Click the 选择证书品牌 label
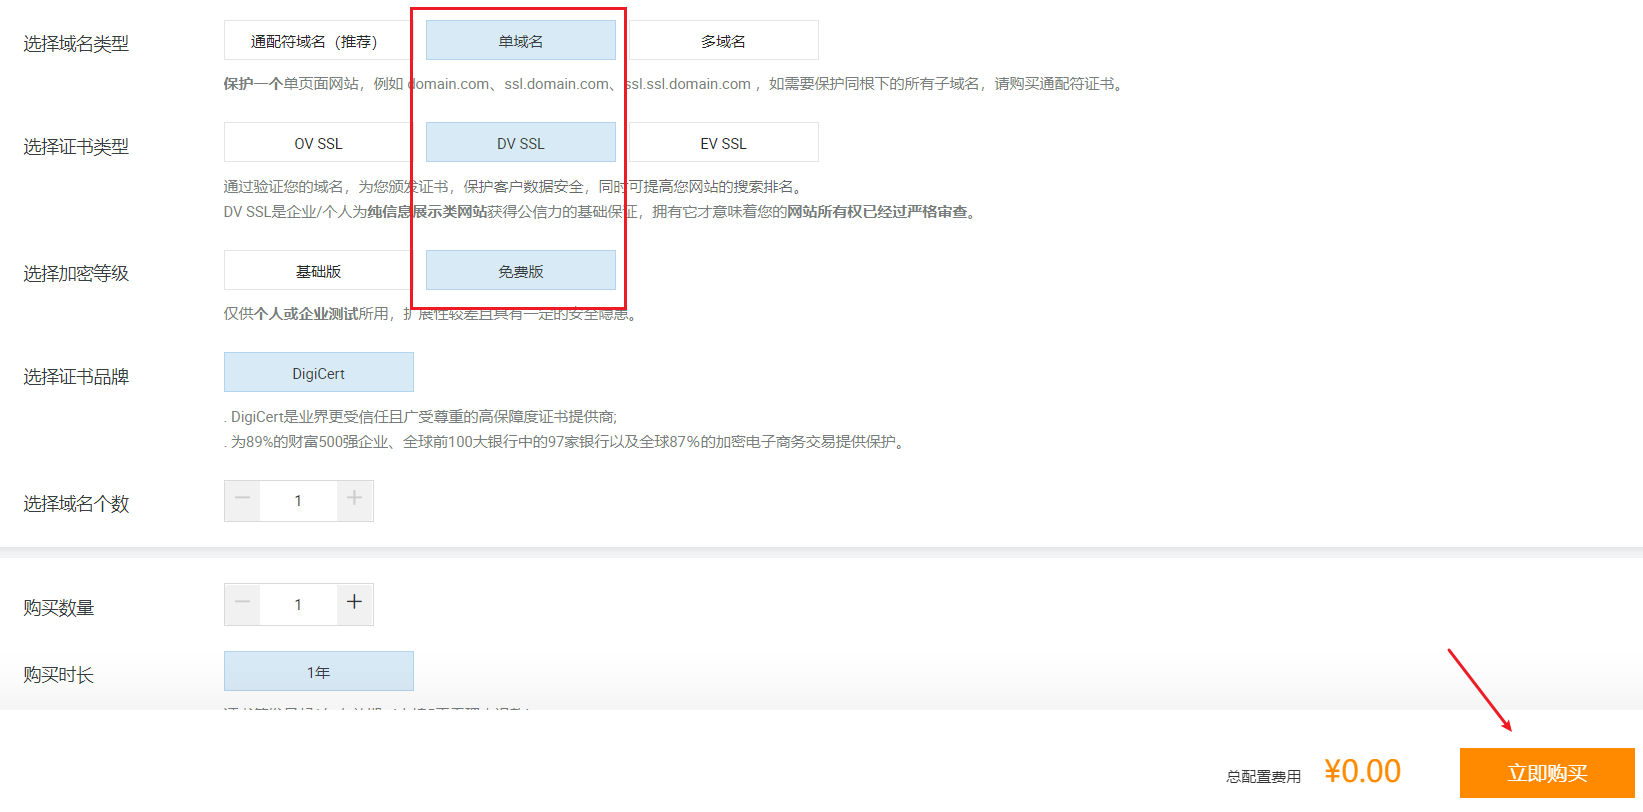This screenshot has height=812, width=1643. pos(76,377)
